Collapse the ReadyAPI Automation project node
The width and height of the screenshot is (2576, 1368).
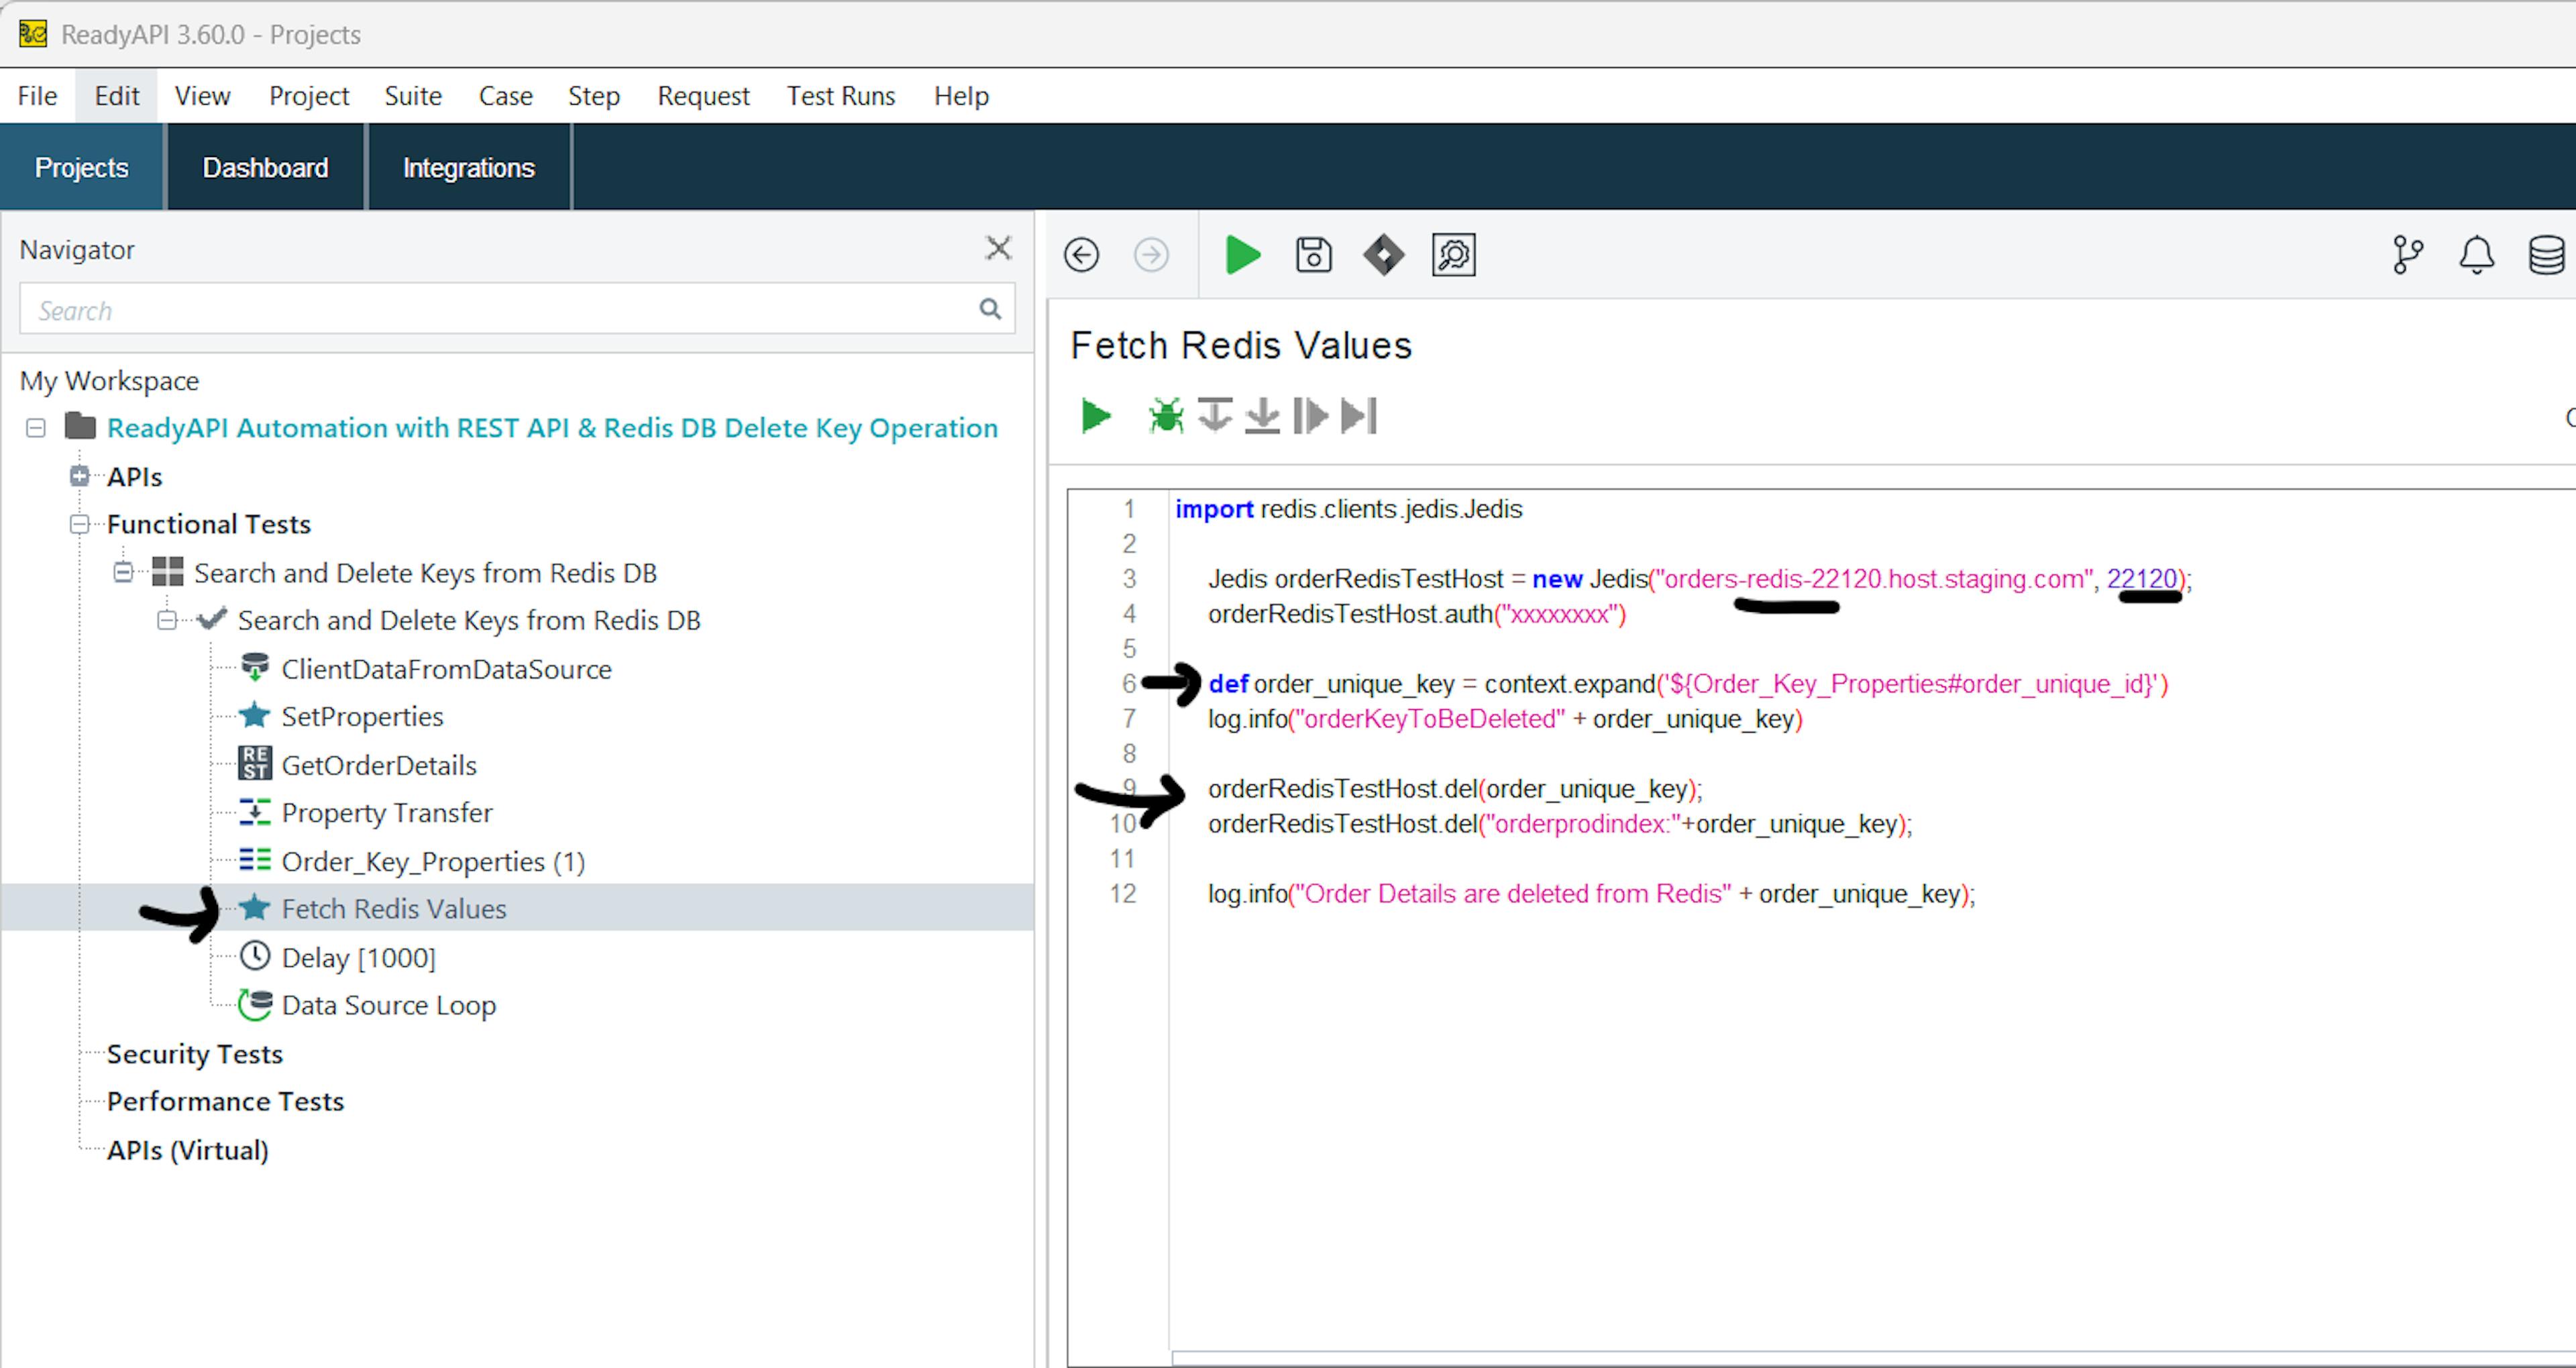pyautogui.click(x=36, y=428)
